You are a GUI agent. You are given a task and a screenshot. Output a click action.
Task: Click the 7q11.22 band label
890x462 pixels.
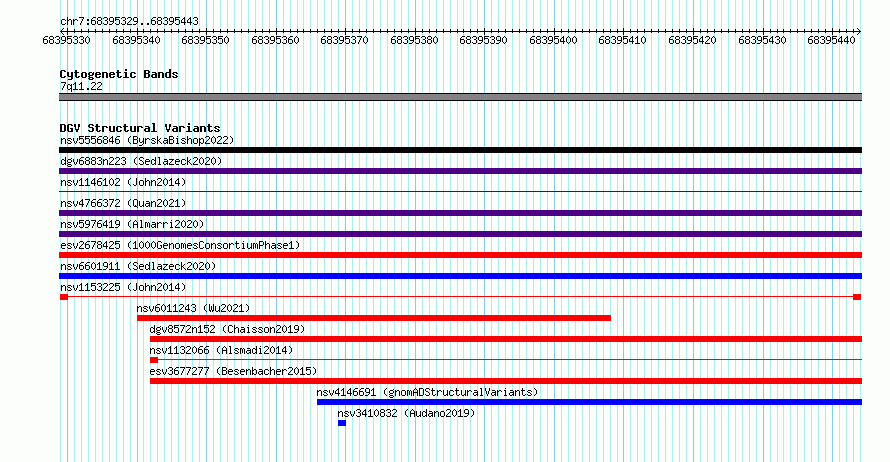click(x=81, y=86)
